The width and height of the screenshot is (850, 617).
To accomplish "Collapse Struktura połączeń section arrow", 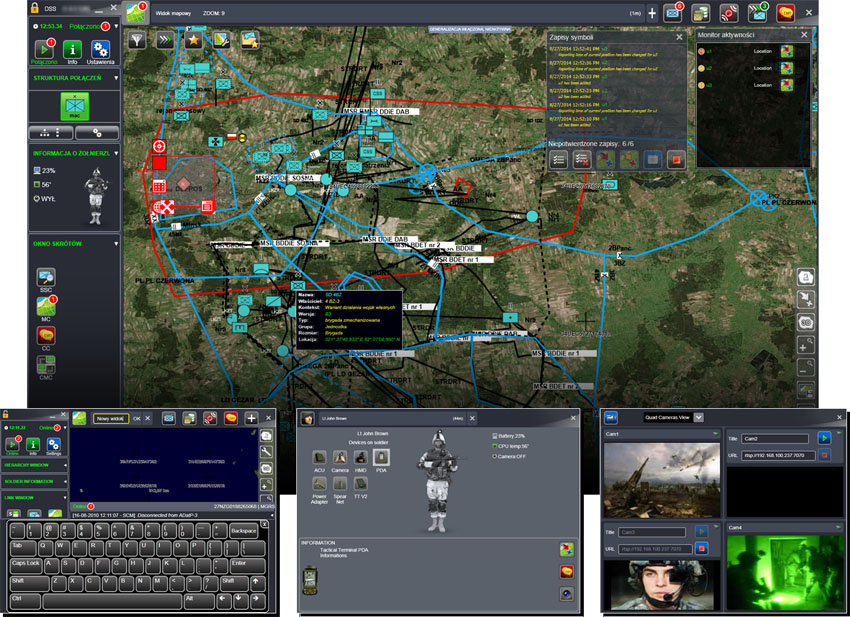I will 116,78.
